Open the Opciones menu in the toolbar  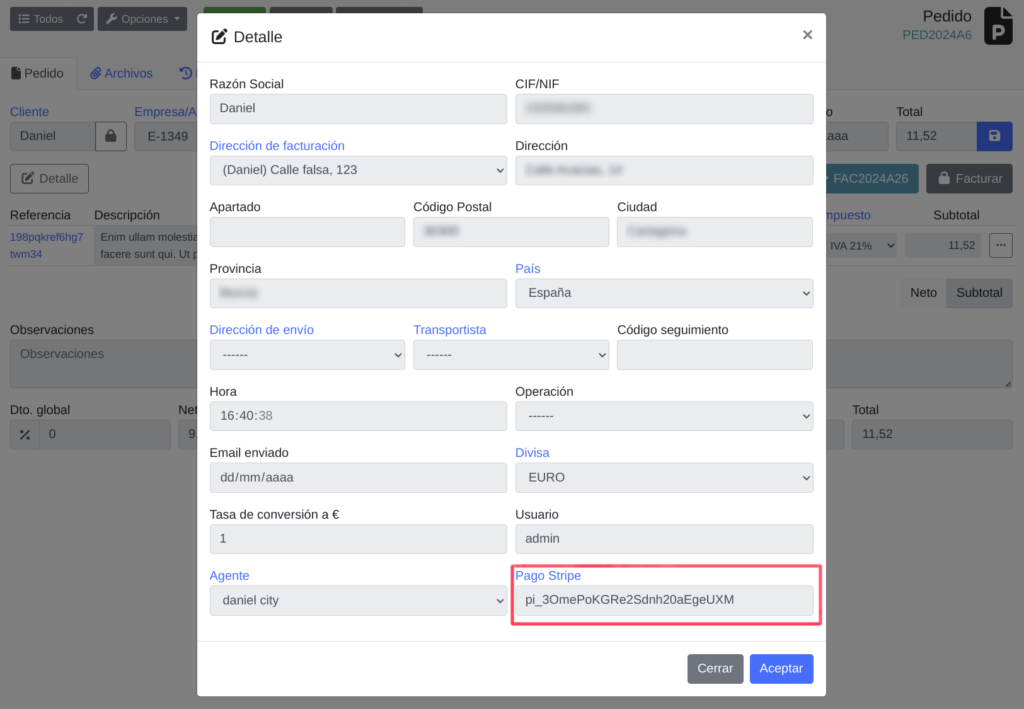click(143, 19)
